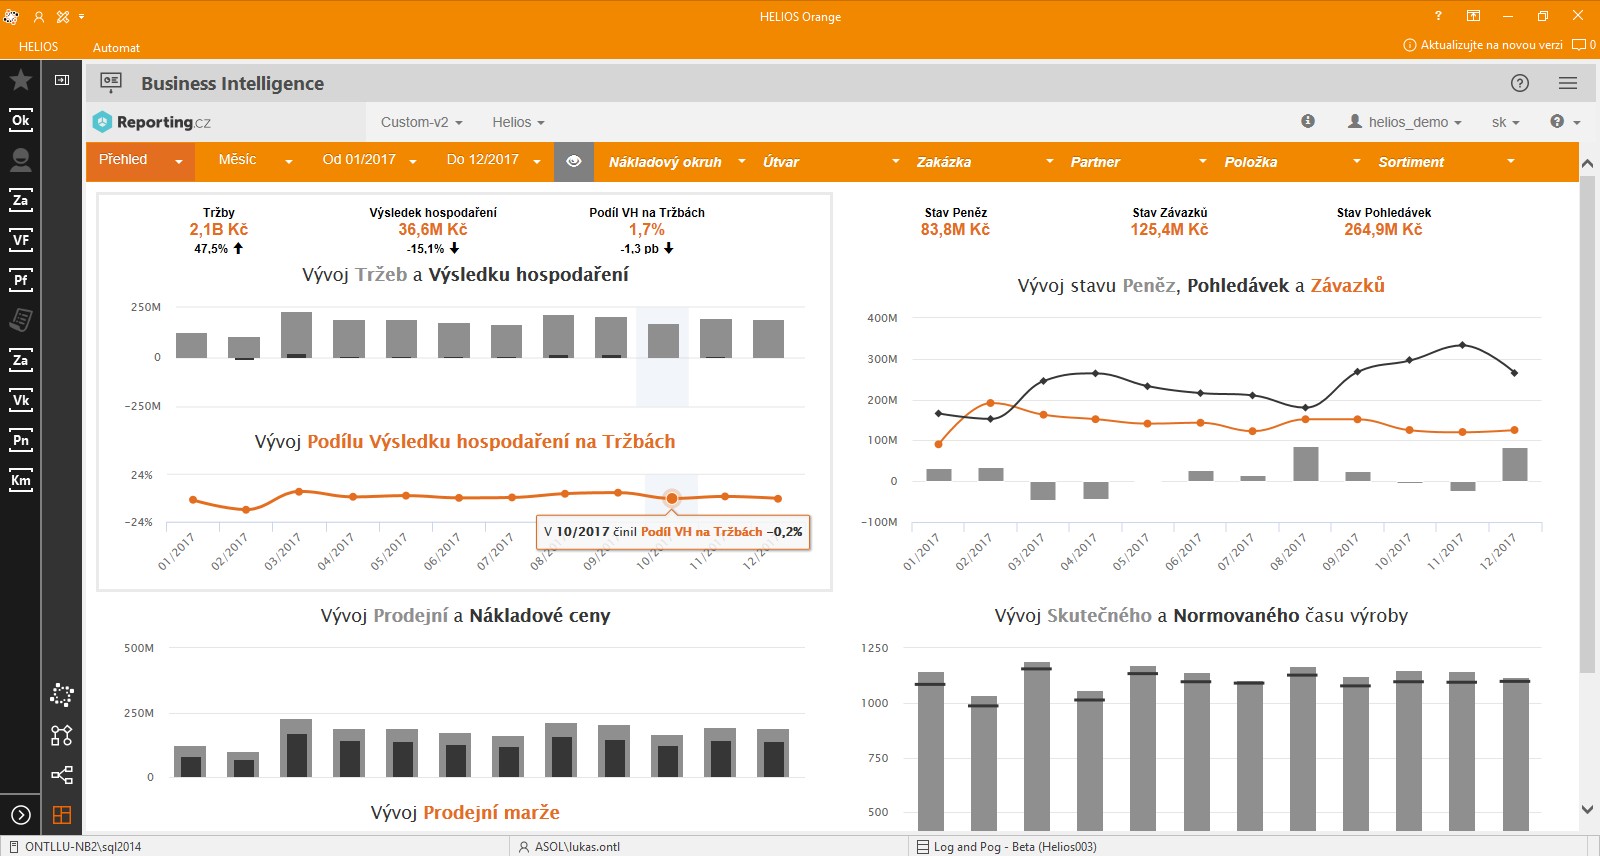Open the Km sidebar module icon
This screenshot has height=856, width=1600.
tap(20, 480)
